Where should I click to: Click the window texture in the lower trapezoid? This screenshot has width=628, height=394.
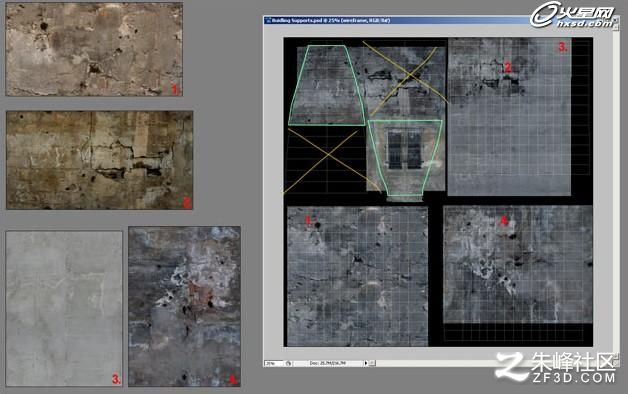[x=405, y=148]
